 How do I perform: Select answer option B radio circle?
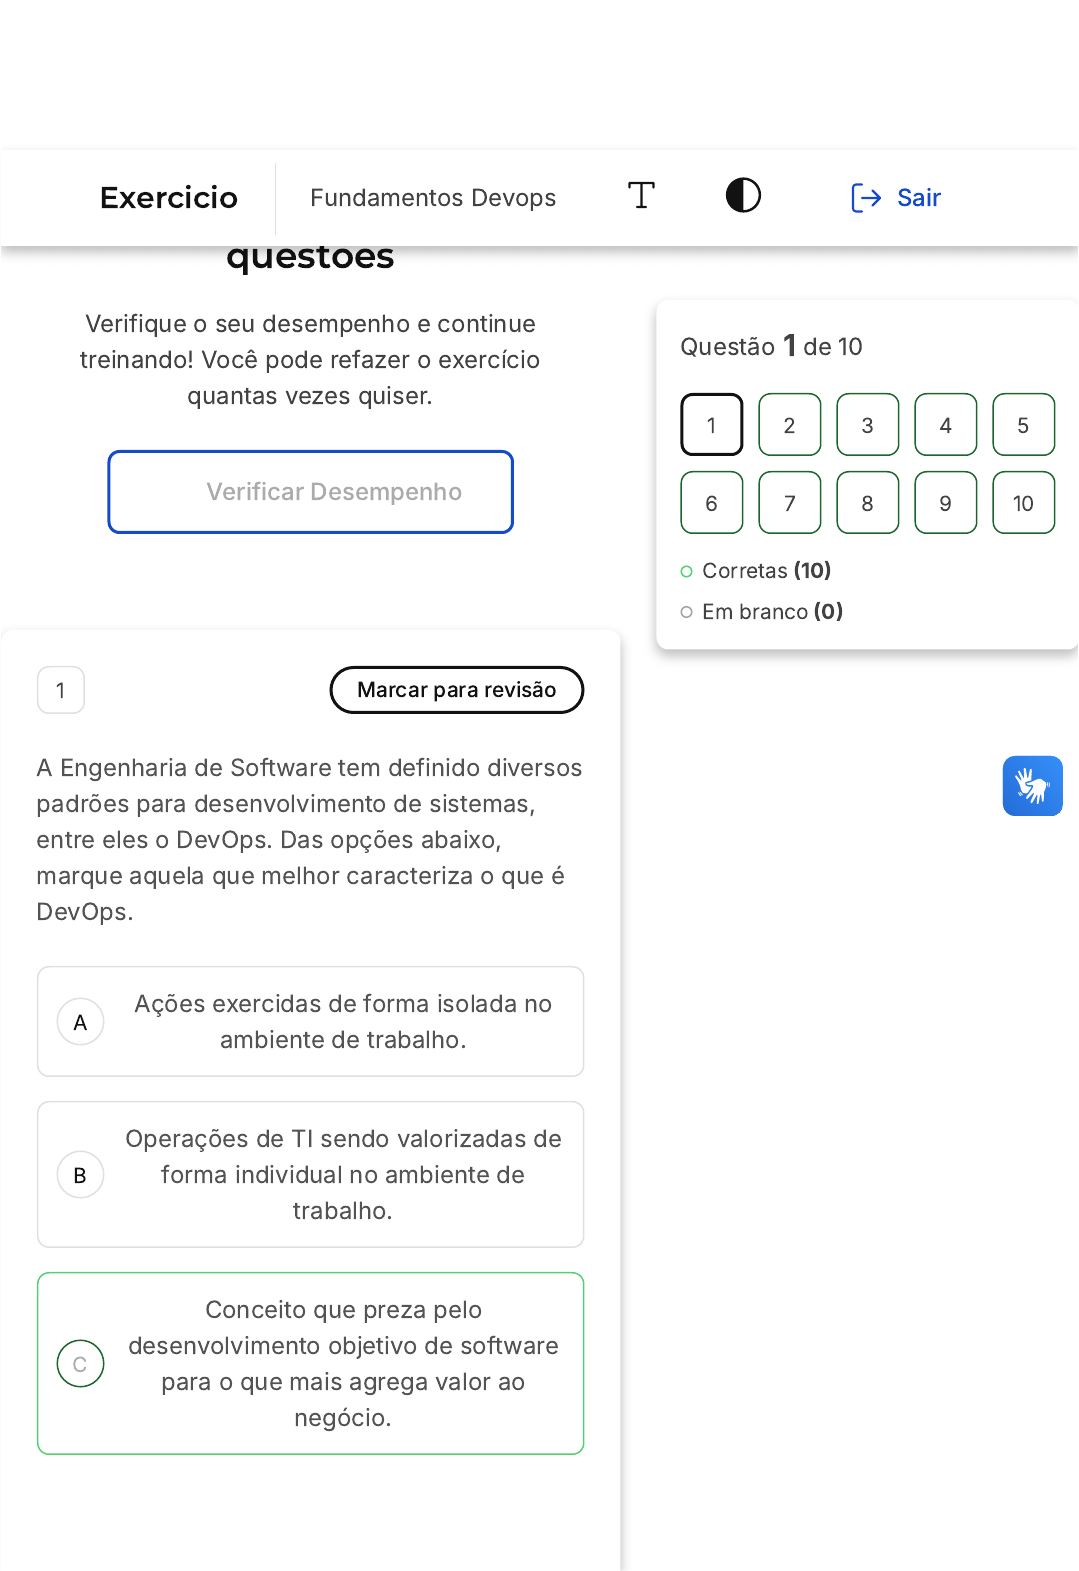coord(81,1175)
